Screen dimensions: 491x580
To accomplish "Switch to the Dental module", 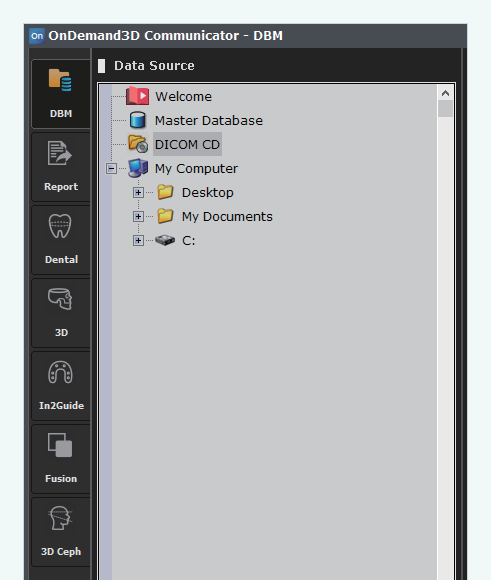I will [x=61, y=240].
